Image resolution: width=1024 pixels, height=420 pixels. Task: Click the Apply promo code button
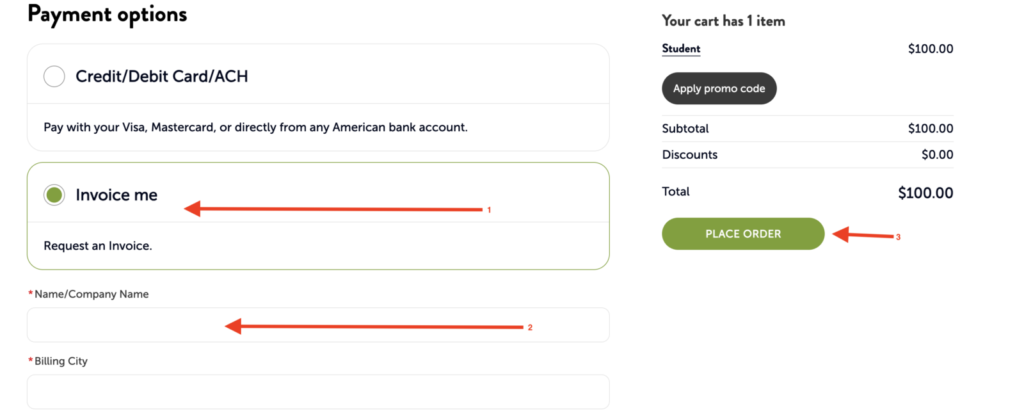[719, 89]
